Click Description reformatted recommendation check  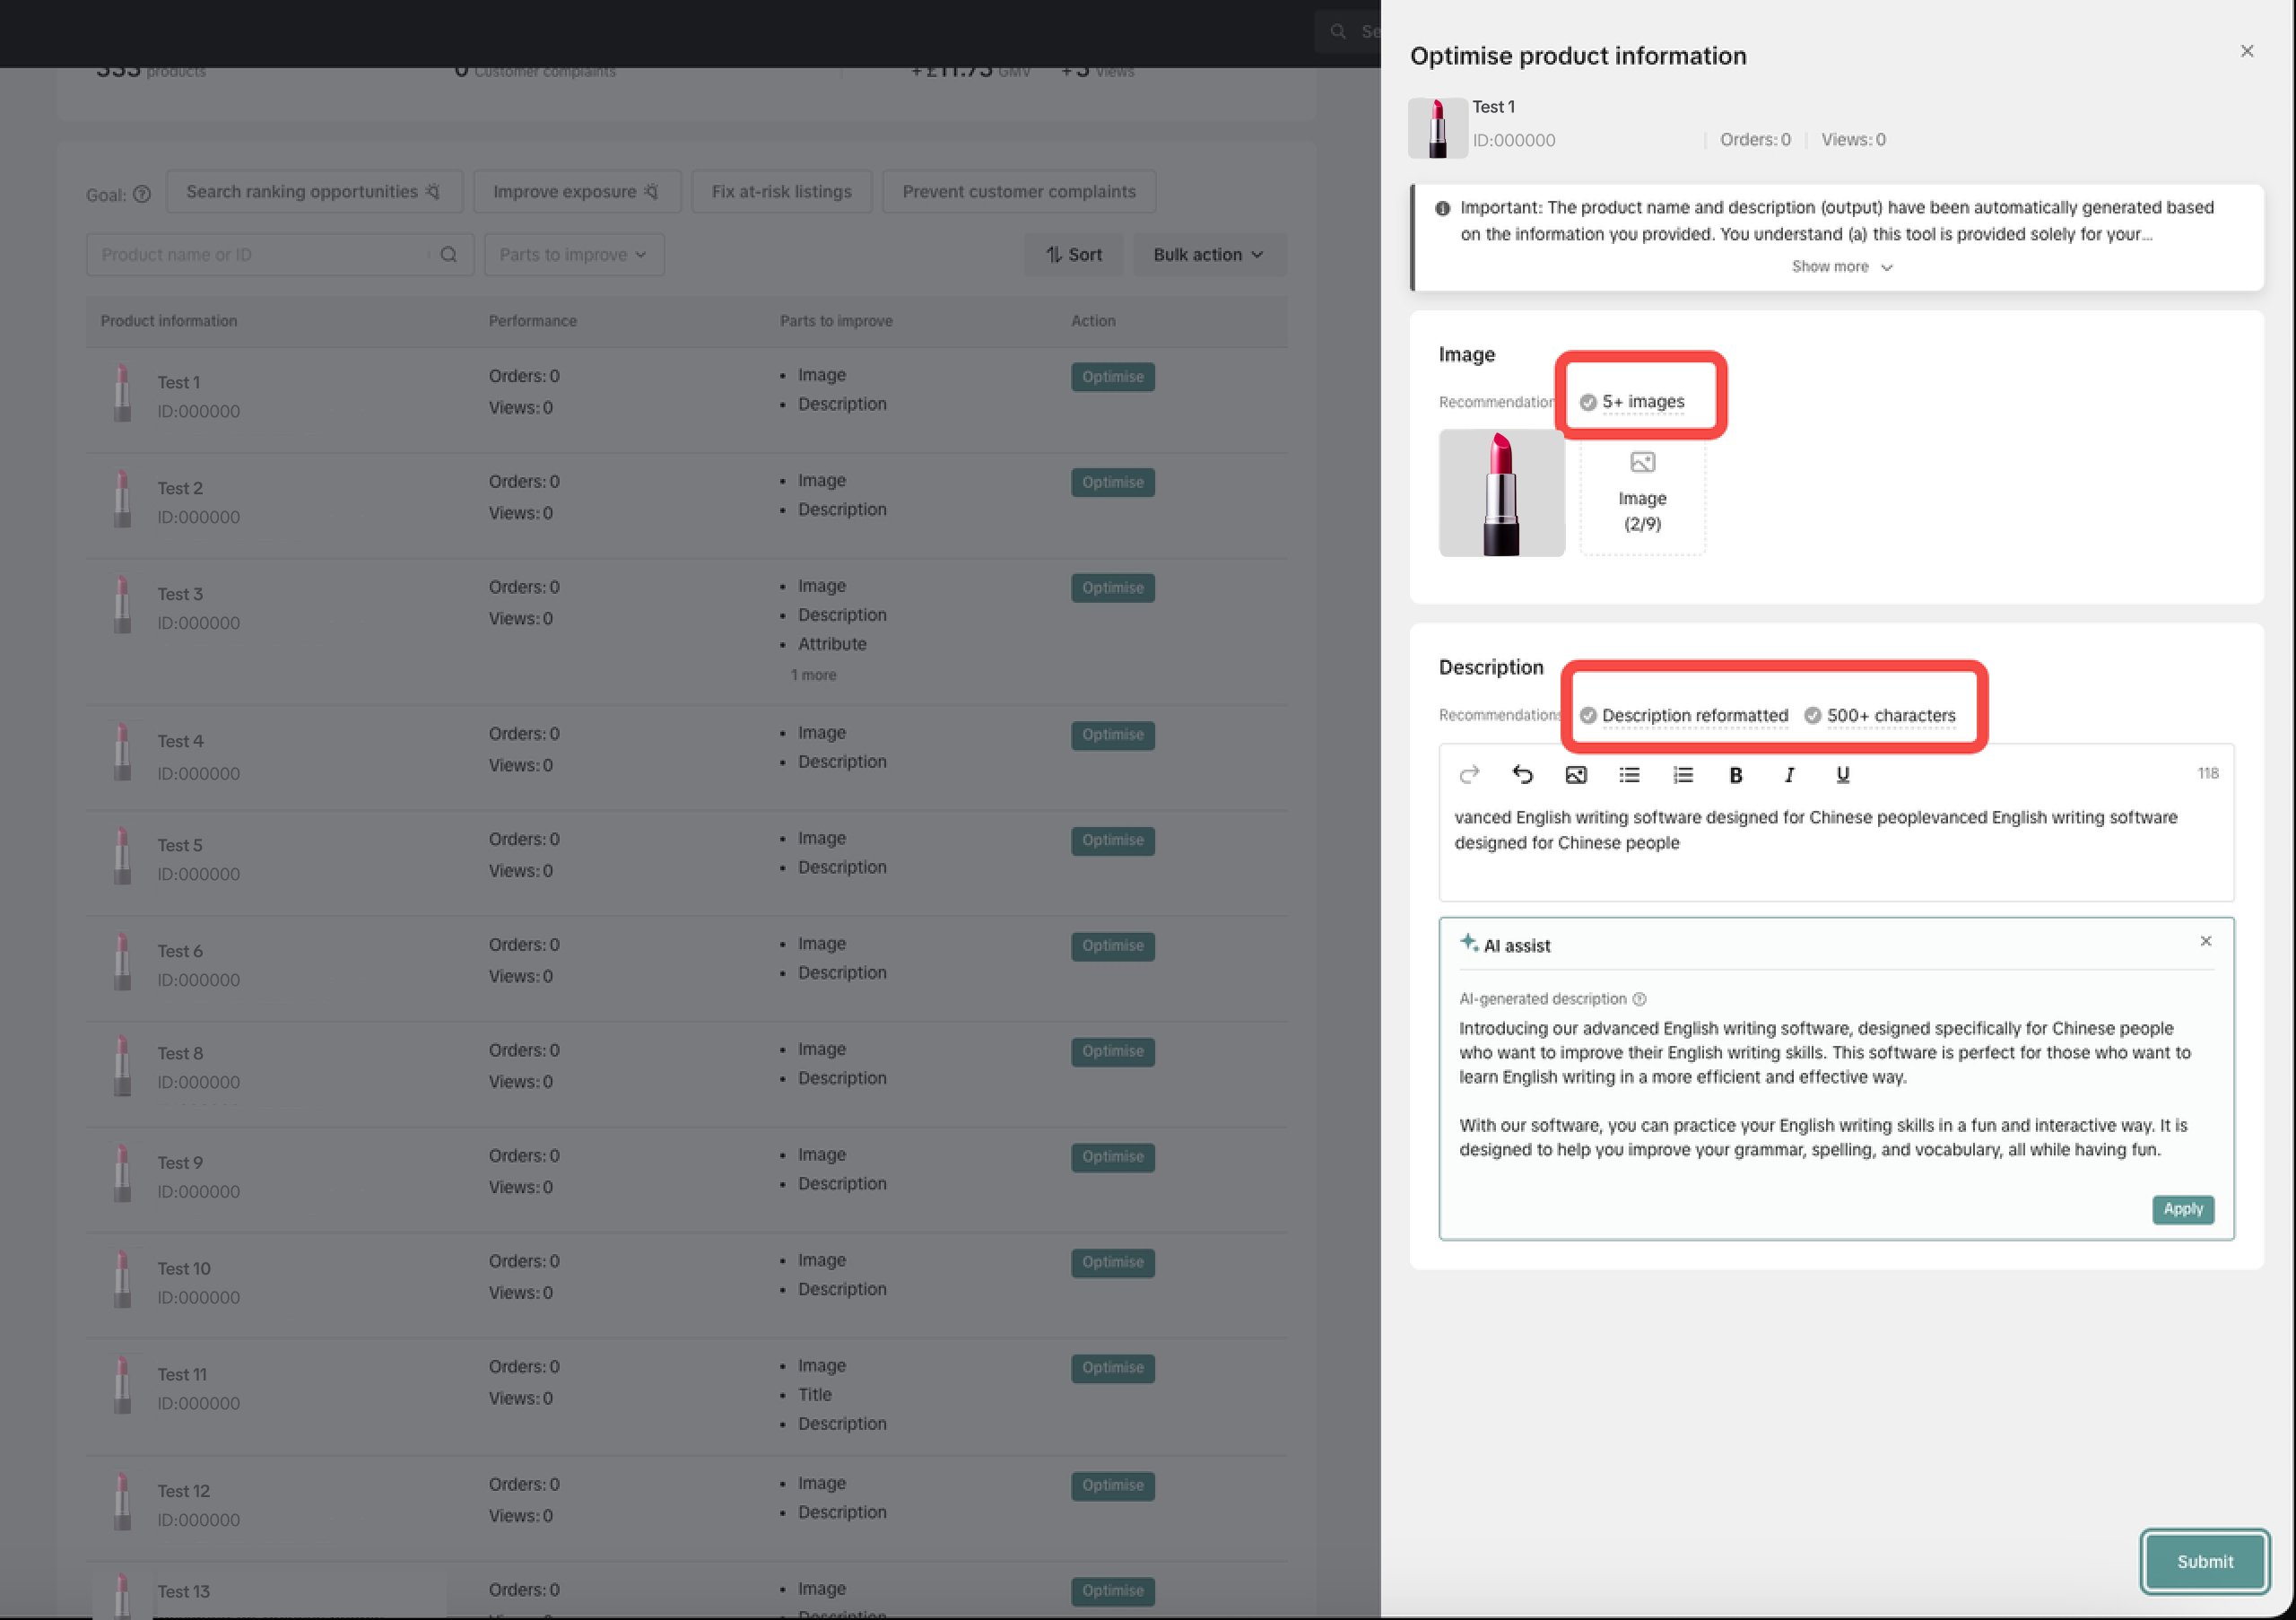1588,715
